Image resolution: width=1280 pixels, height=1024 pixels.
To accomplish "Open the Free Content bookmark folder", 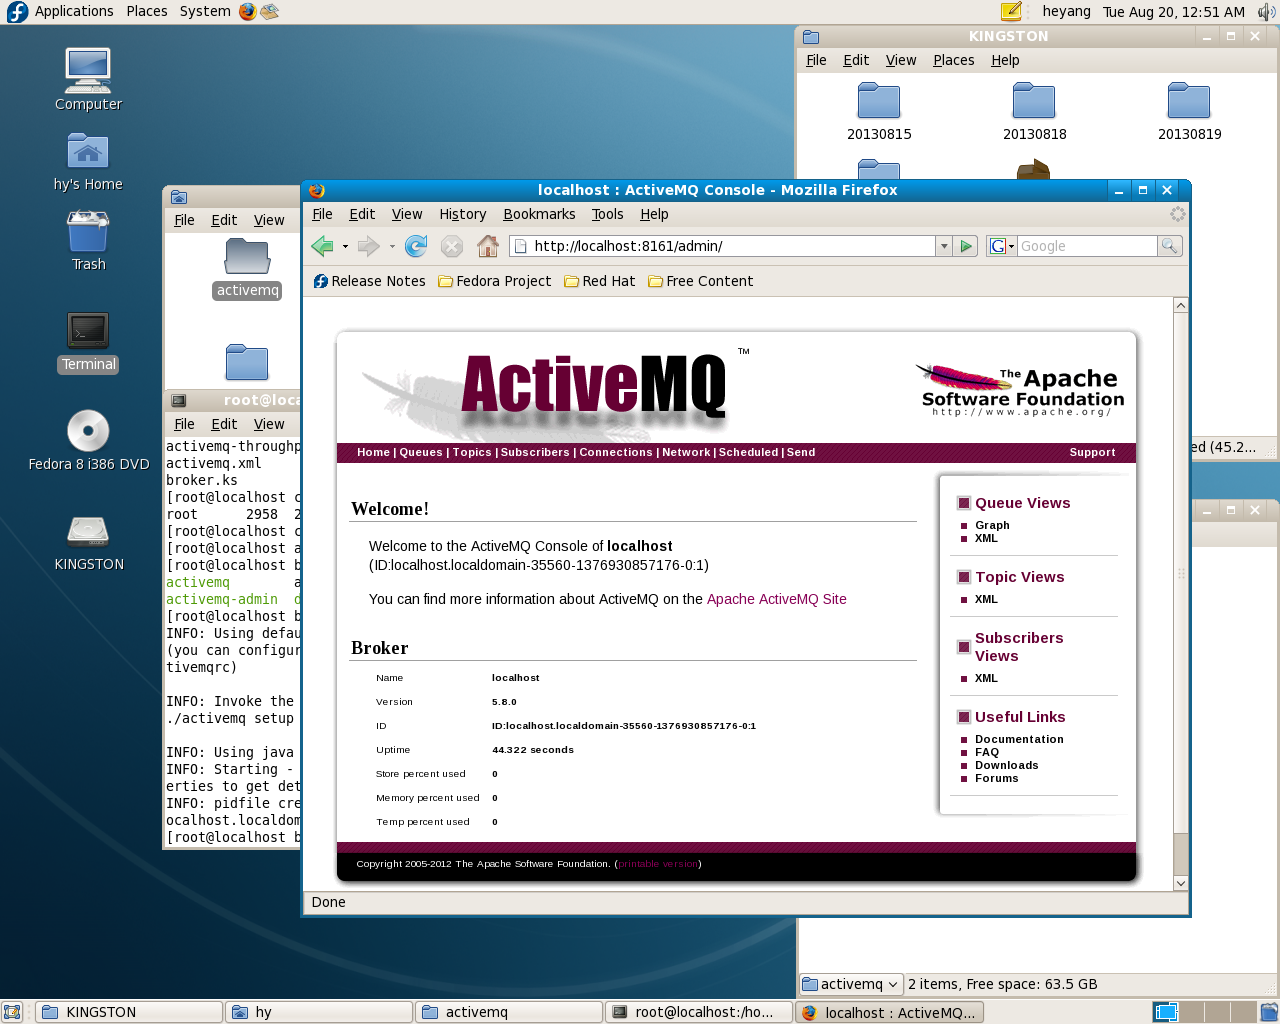I will [701, 281].
